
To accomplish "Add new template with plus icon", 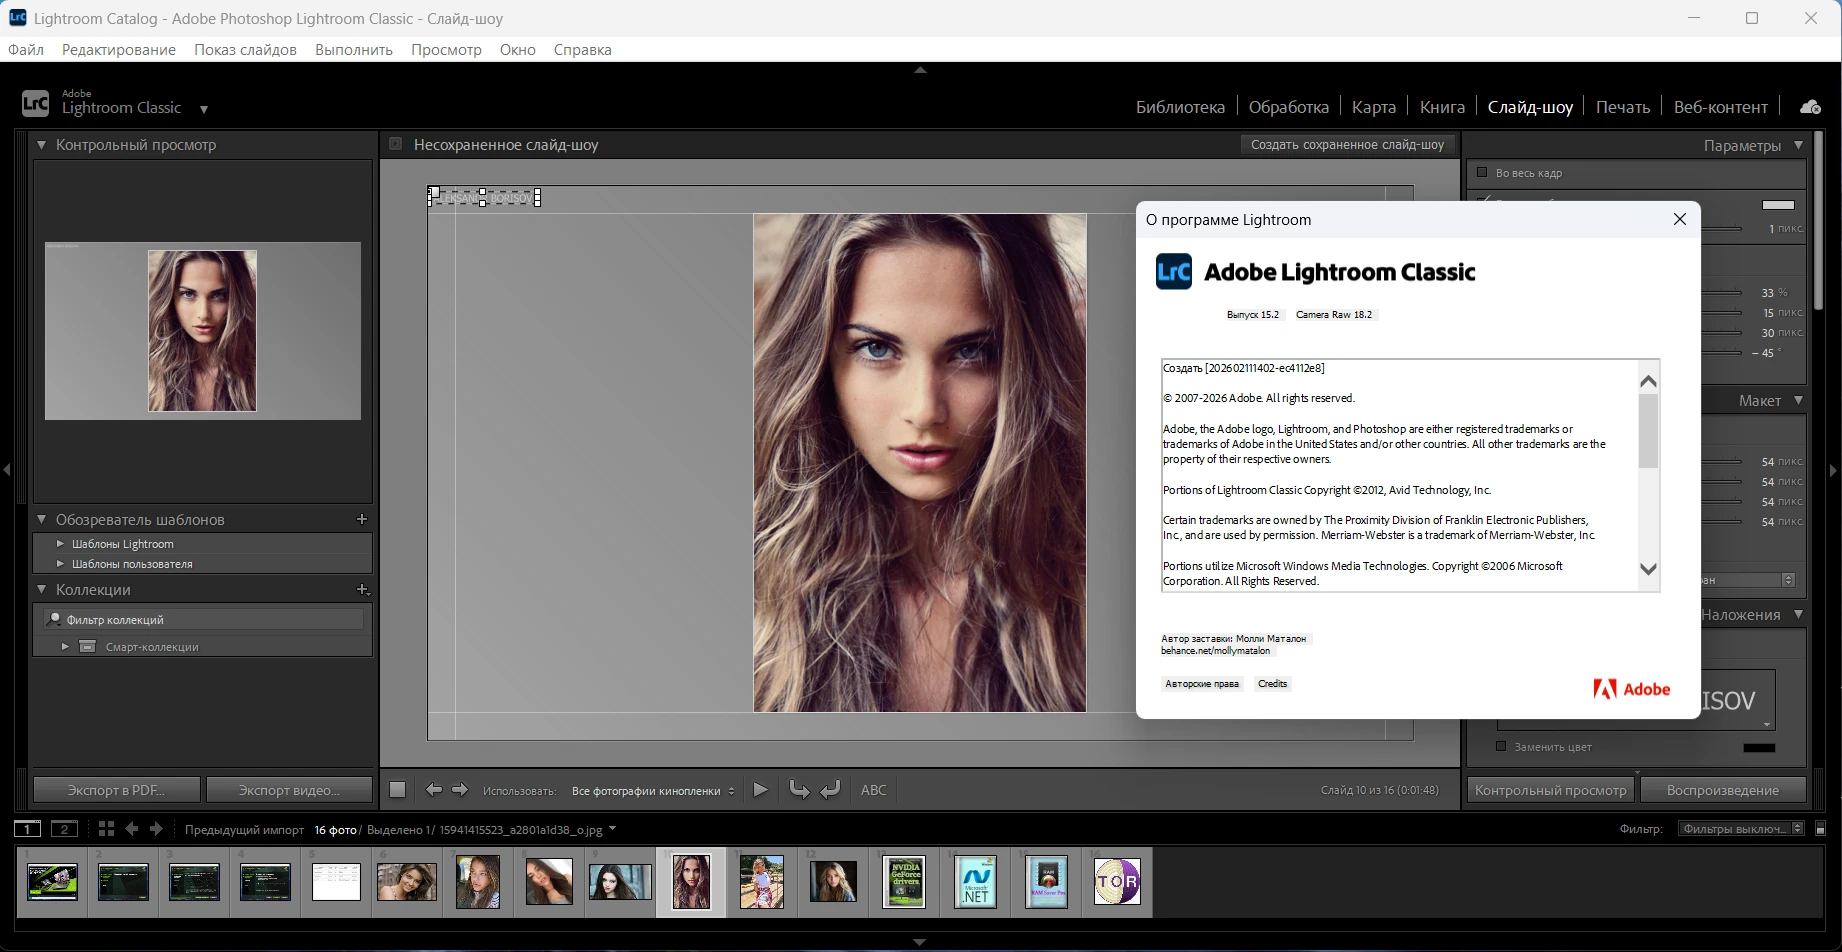I will click(x=362, y=519).
